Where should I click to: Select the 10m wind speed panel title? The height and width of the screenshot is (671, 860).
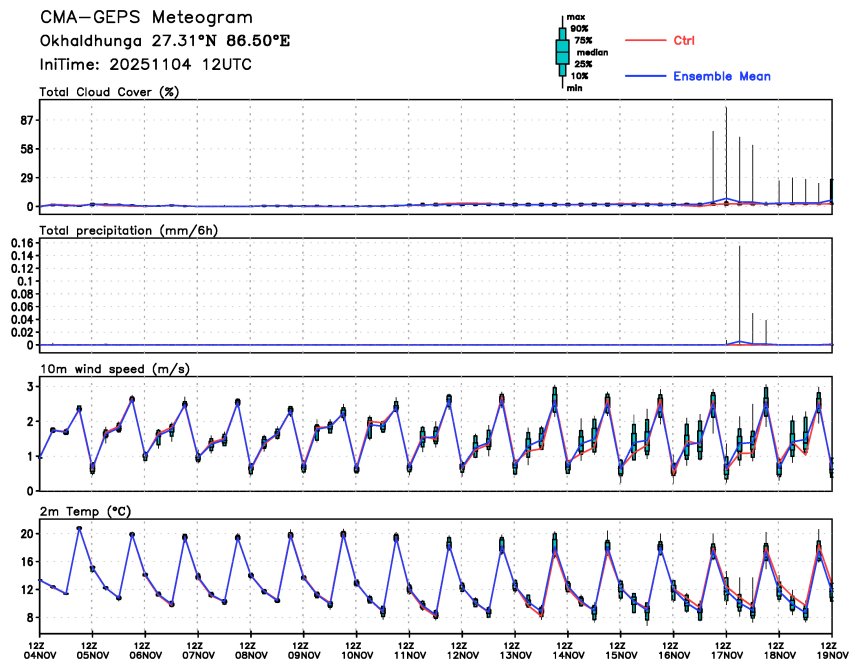pos(115,369)
